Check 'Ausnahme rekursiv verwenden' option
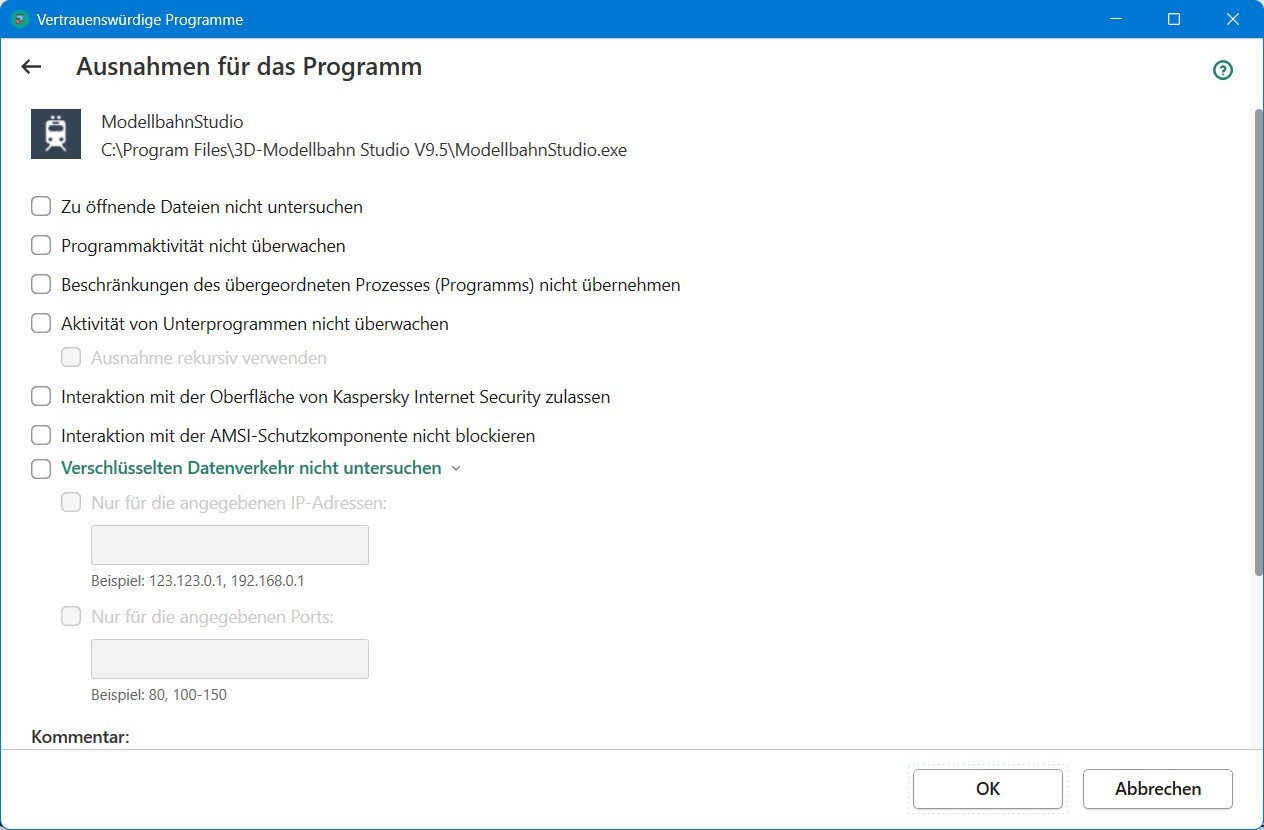The width and height of the screenshot is (1264, 830). pyautogui.click(x=71, y=358)
